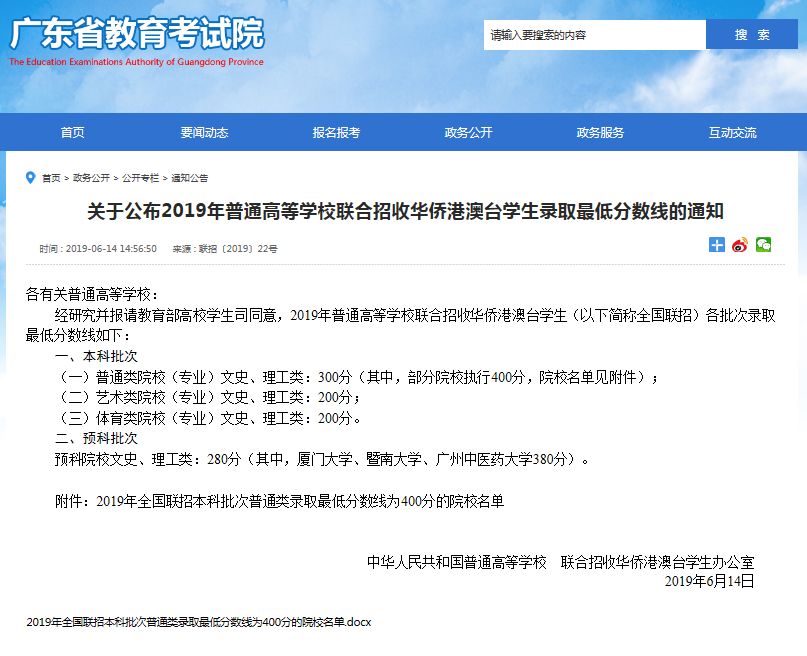This screenshot has width=807, height=656.
Task: Click the timestamp 2019-06-14 14:56:50
Action: [111, 249]
